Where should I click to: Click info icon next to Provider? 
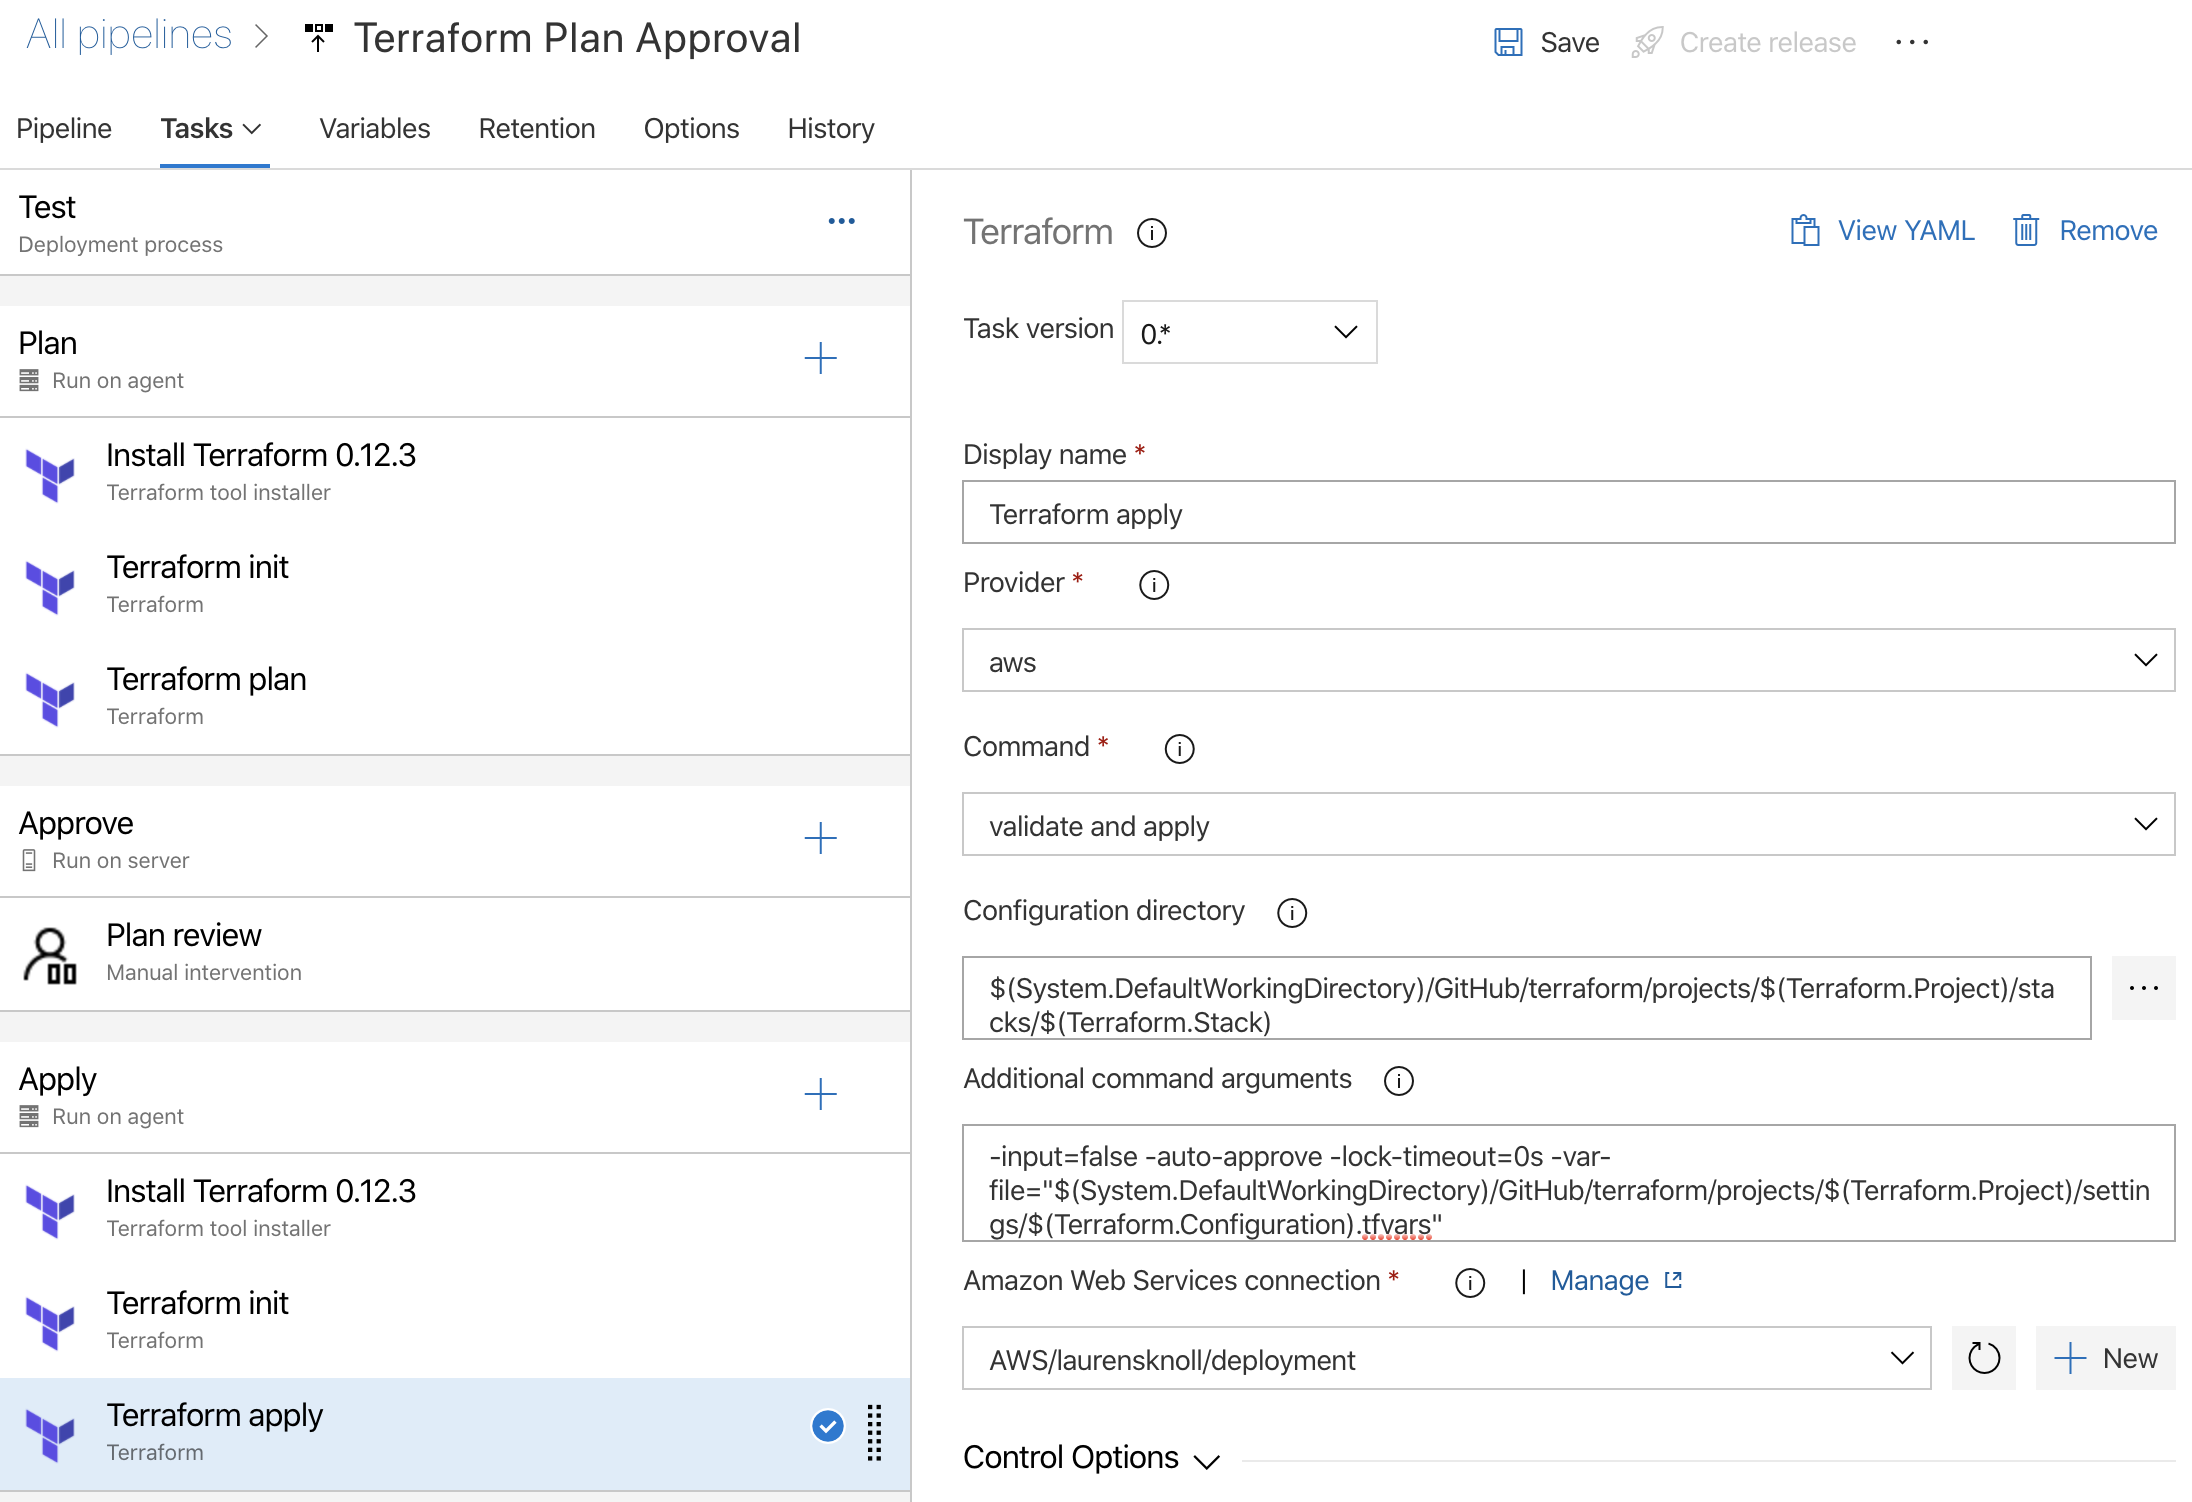click(x=1153, y=585)
